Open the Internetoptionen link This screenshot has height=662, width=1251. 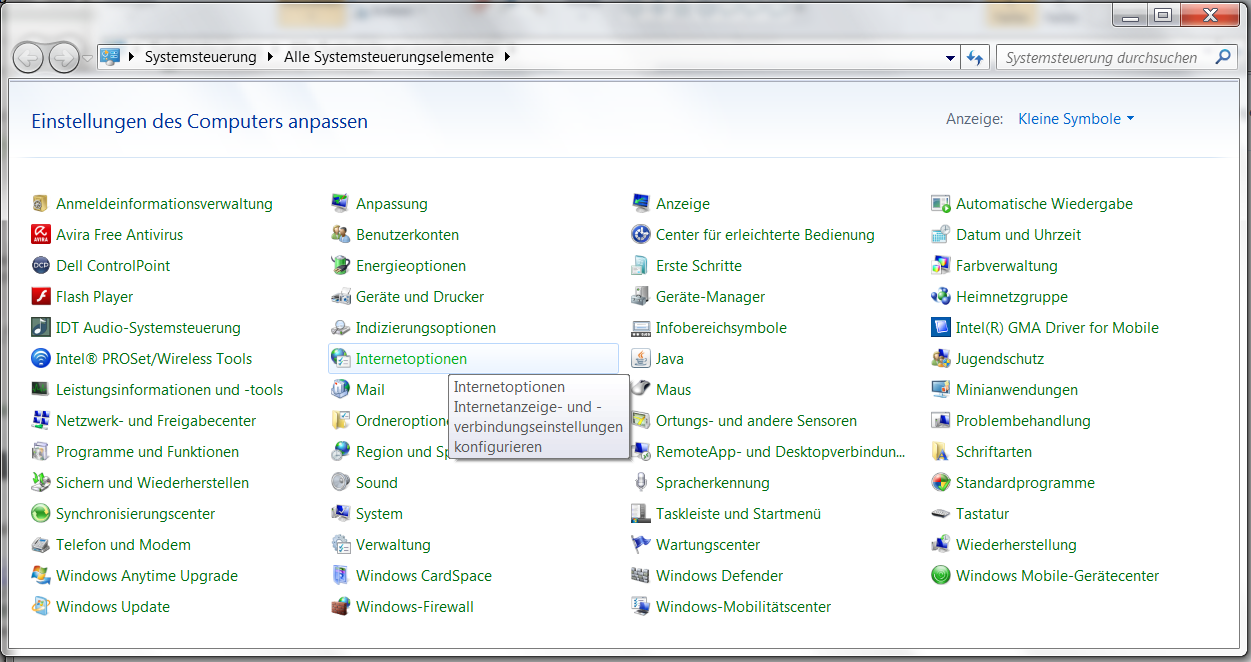coord(411,359)
